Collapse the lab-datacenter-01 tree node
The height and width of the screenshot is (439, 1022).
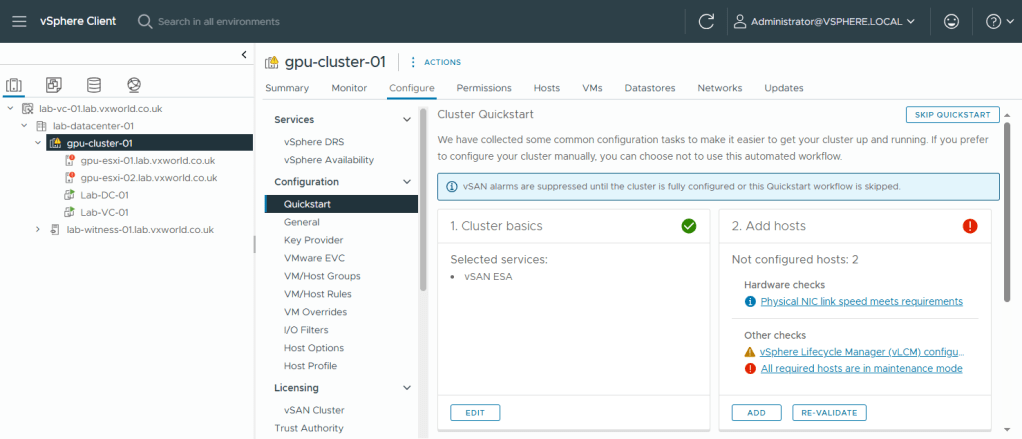coord(24,126)
